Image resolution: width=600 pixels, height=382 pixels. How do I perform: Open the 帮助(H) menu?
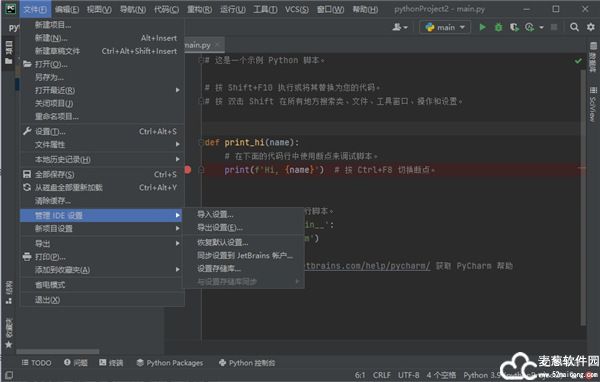[365, 9]
